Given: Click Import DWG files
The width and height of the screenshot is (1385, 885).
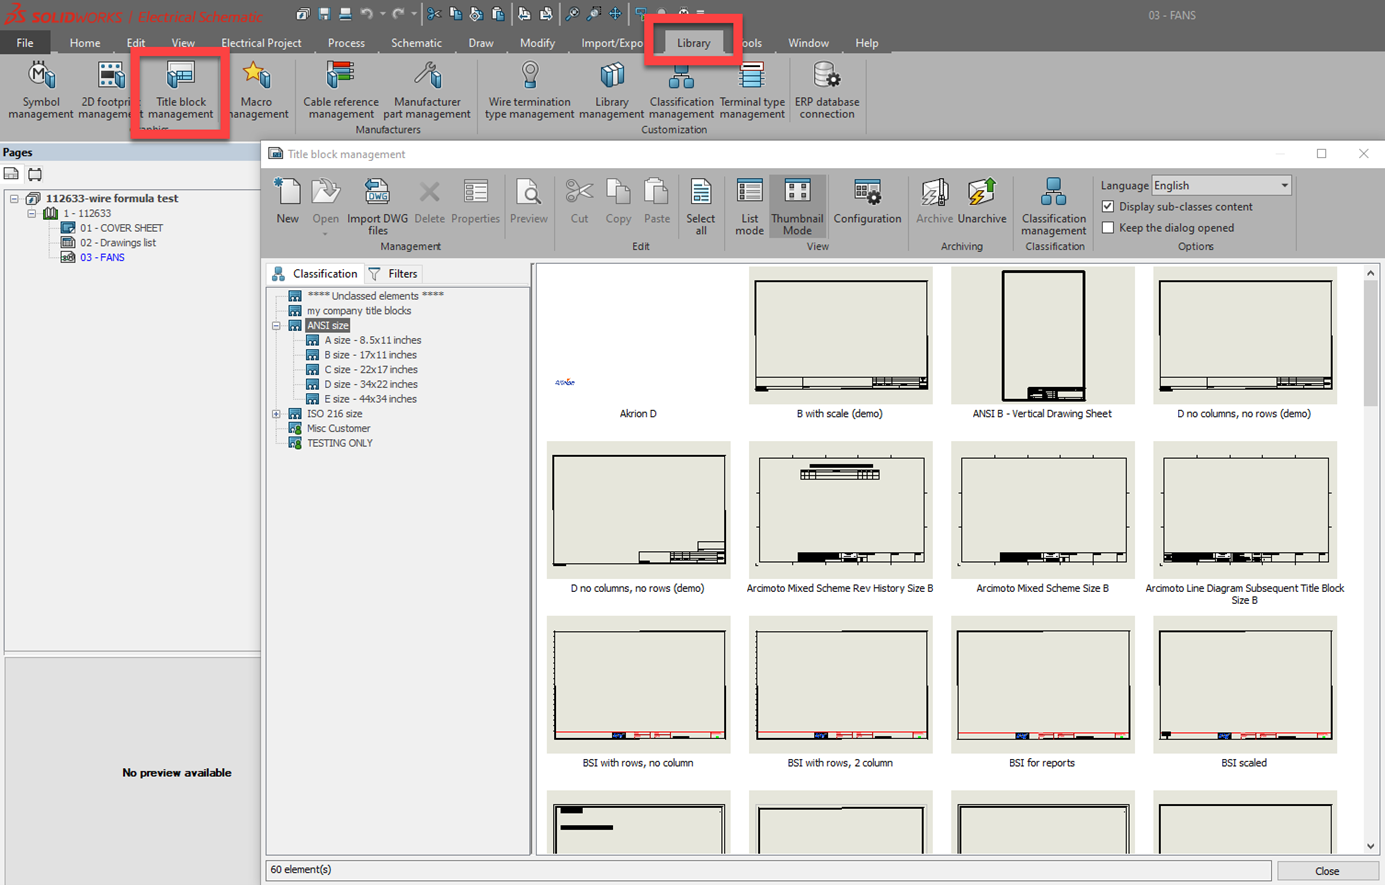Looking at the screenshot, I should (377, 207).
